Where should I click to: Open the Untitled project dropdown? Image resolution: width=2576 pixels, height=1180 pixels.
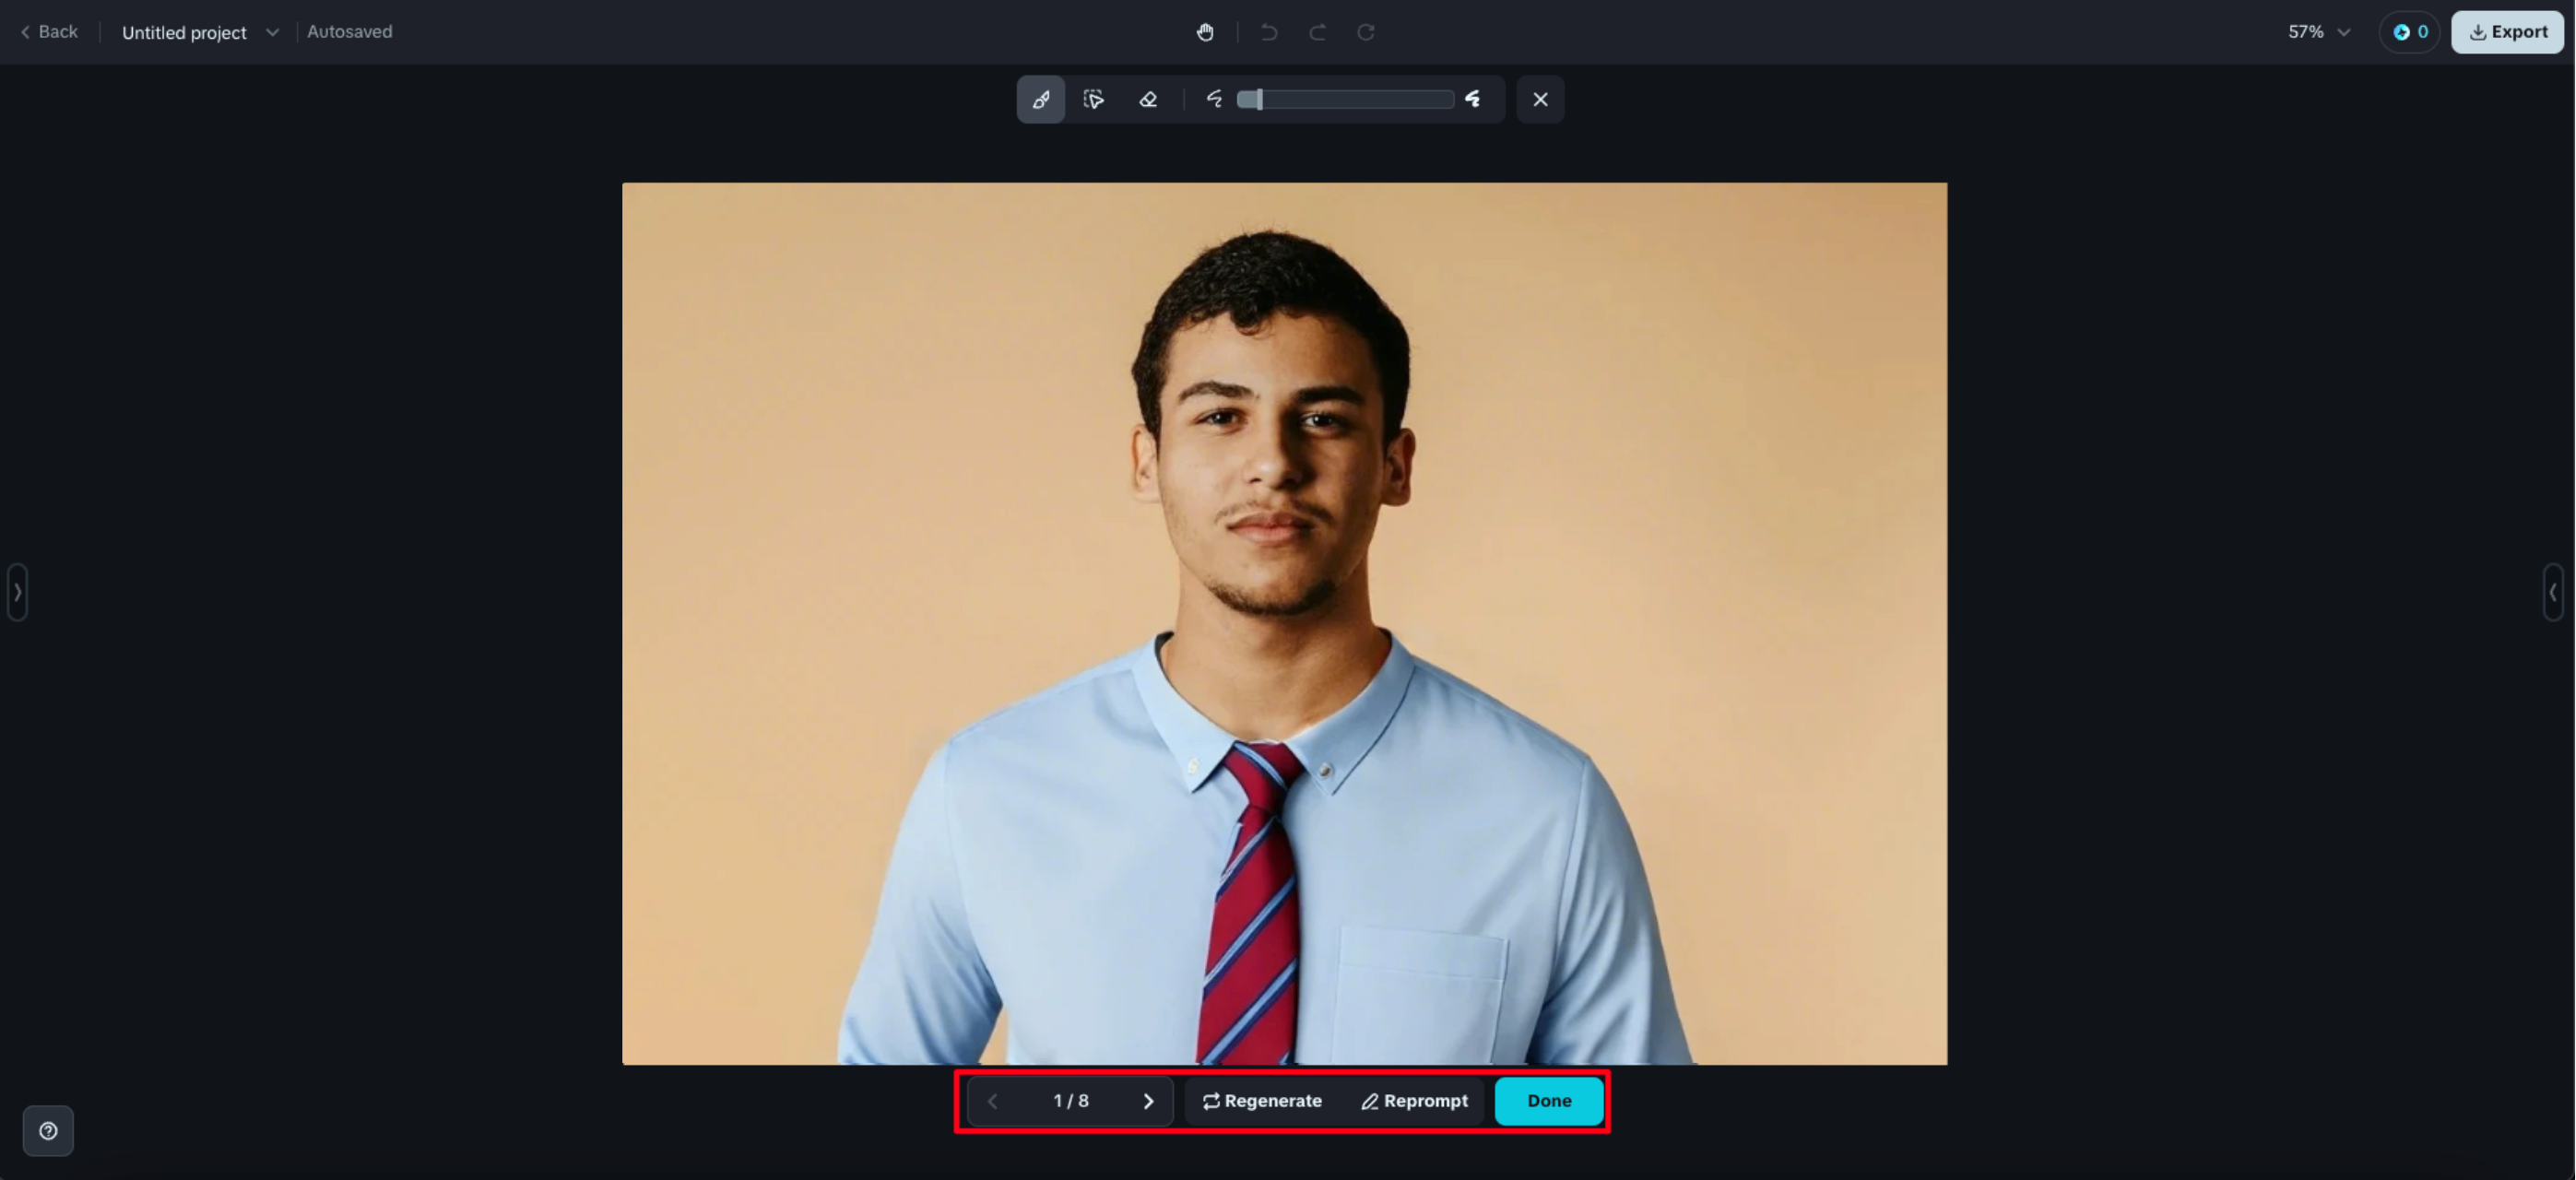coord(200,32)
